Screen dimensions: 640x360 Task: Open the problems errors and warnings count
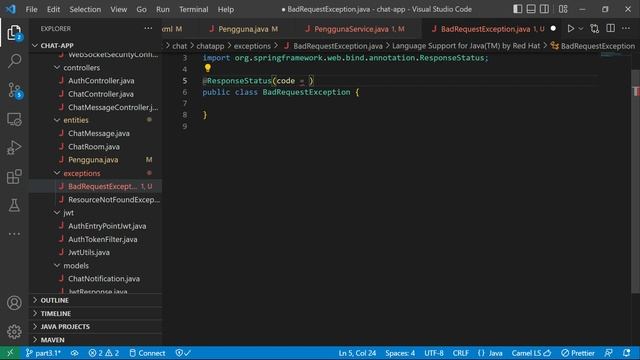tap(104, 353)
